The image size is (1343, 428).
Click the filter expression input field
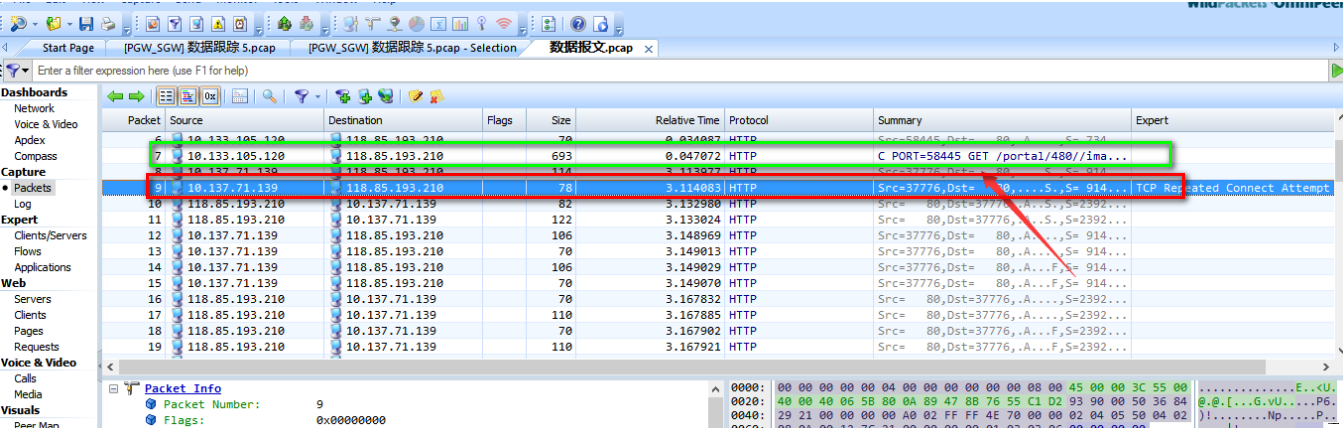tap(600, 71)
